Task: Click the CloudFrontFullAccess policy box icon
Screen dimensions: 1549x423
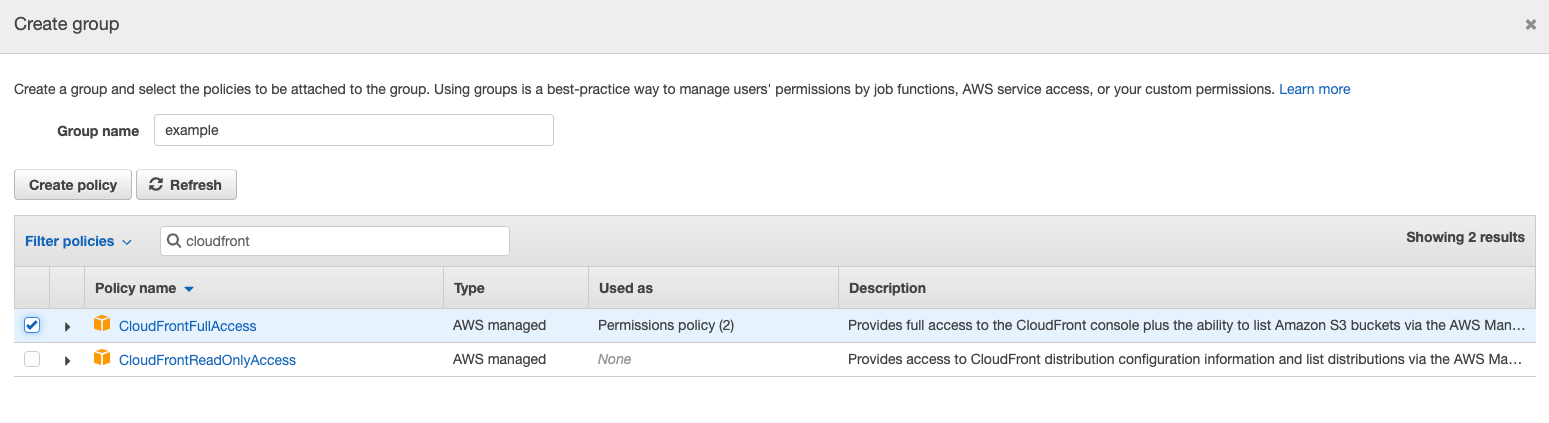Action: coord(101,324)
